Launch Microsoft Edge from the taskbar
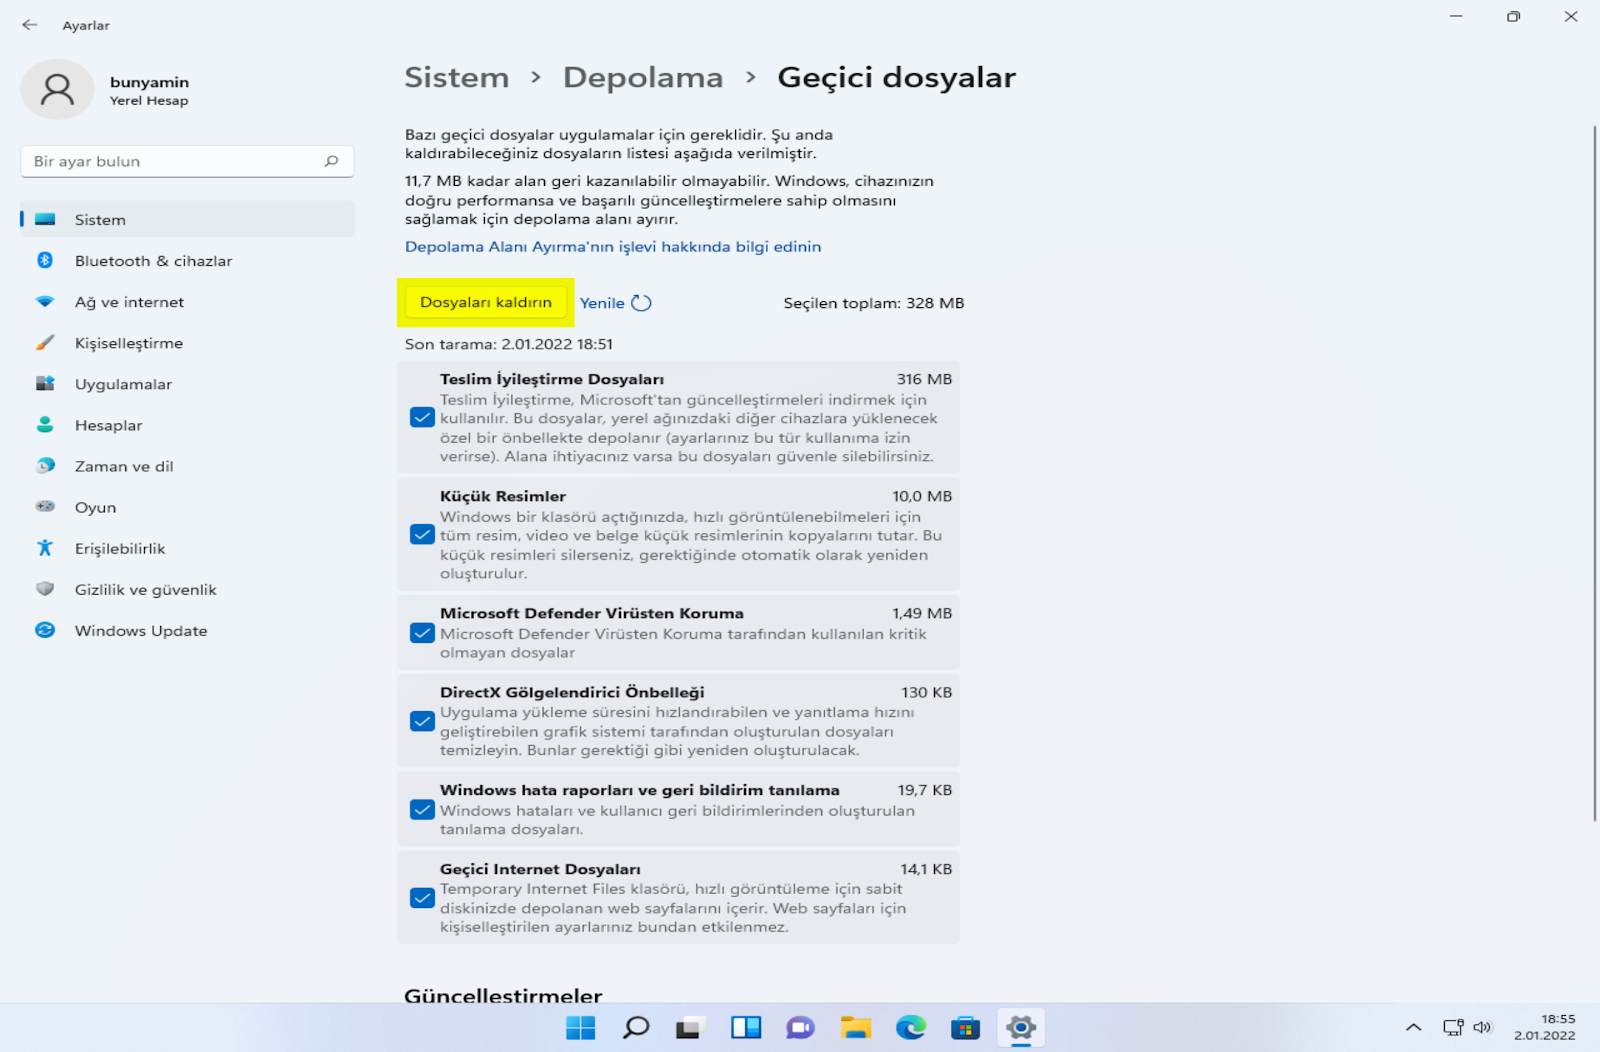This screenshot has width=1600, height=1052. tap(910, 1027)
